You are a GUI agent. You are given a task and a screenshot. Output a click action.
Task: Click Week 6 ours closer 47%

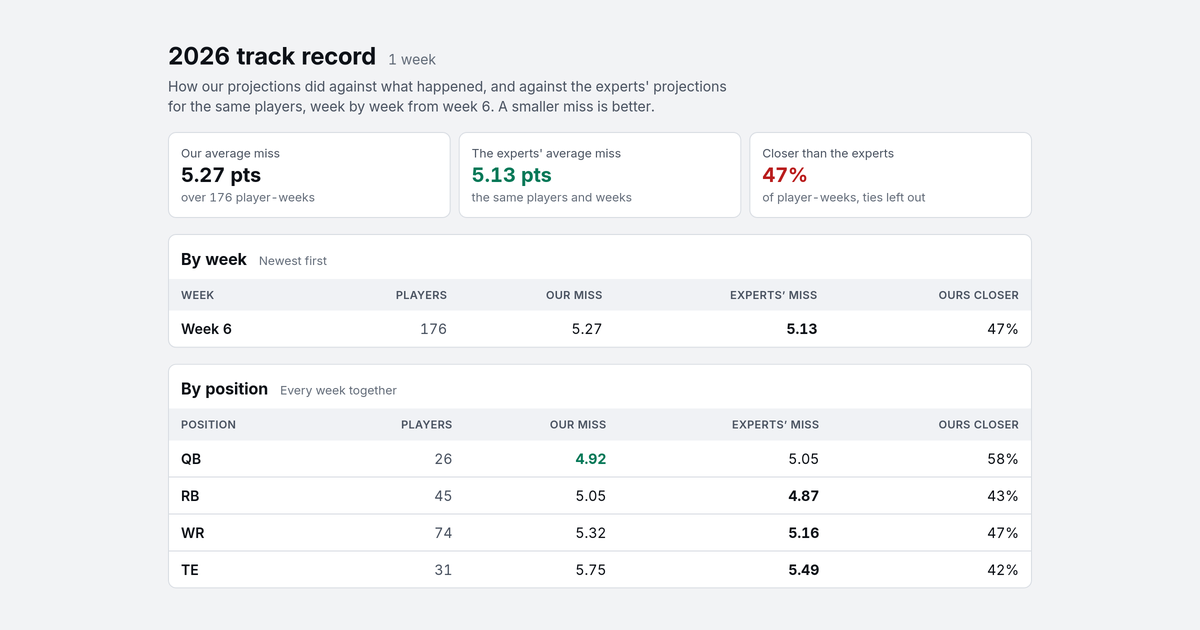coord(1003,329)
